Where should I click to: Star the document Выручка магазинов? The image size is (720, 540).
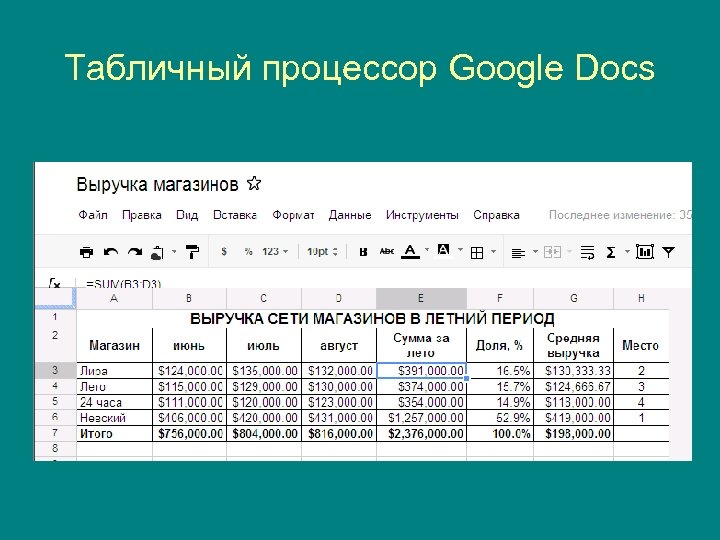[x=254, y=184]
